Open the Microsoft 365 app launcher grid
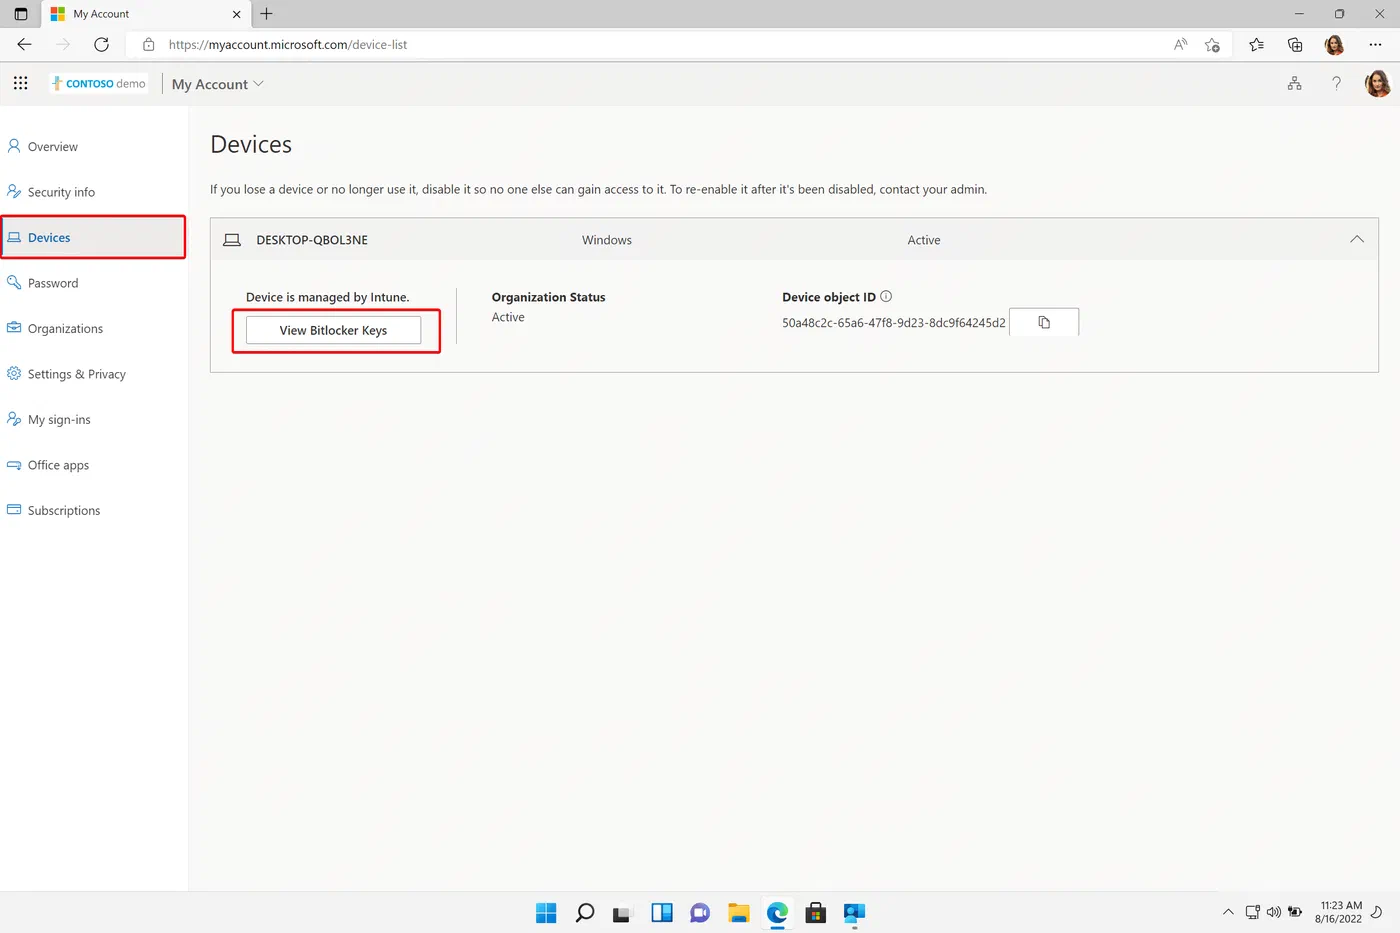Image resolution: width=1400 pixels, height=933 pixels. (x=21, y=84)
